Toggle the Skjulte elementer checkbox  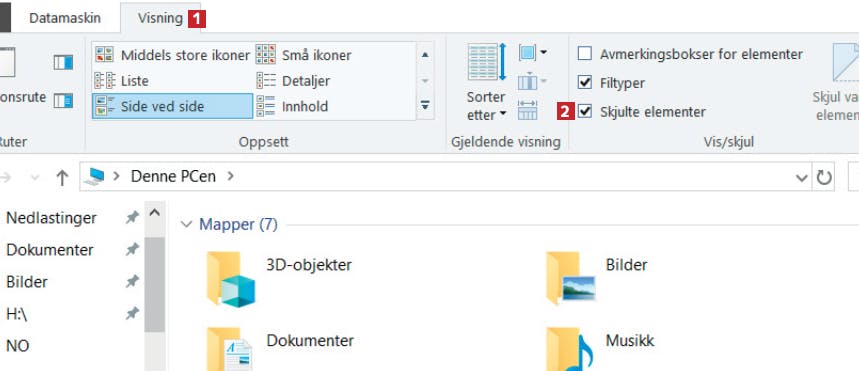click(585, 112)
